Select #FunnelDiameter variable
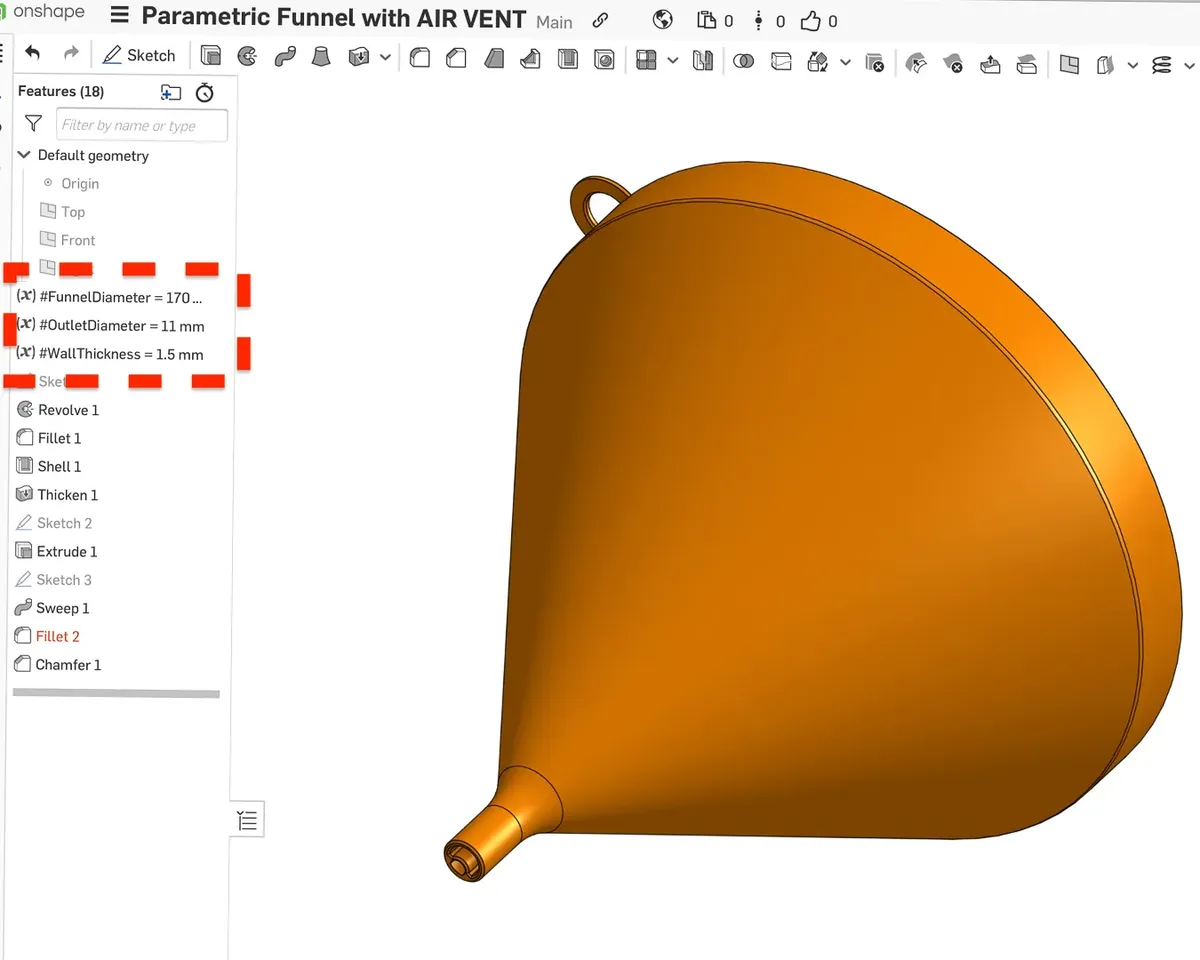 click(x=110, y=298)
